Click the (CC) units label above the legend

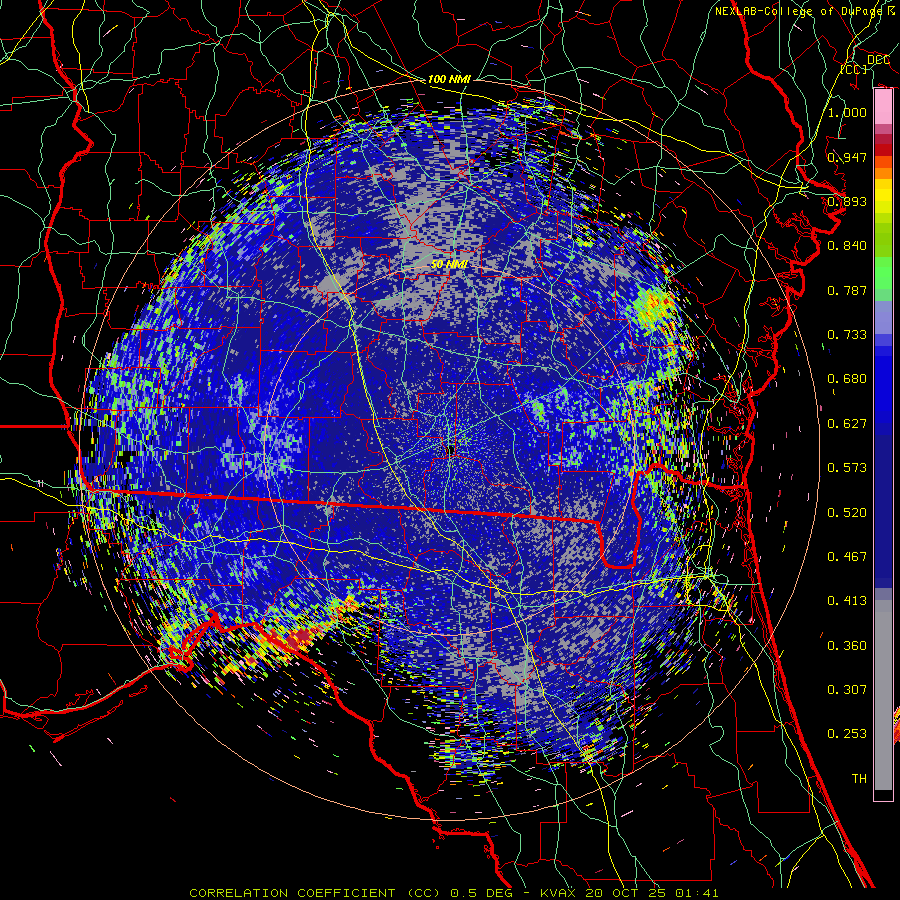click(x=854, y=69)
